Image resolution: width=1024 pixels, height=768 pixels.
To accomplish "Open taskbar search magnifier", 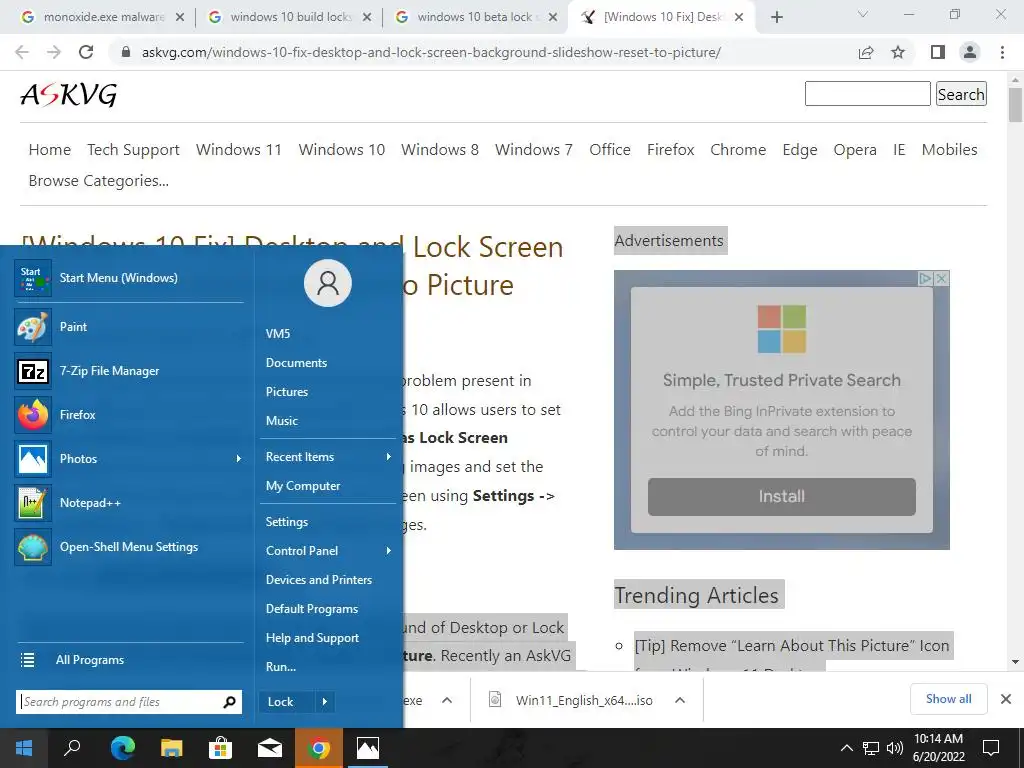I will pyautogui.click(x=72, y=748).
